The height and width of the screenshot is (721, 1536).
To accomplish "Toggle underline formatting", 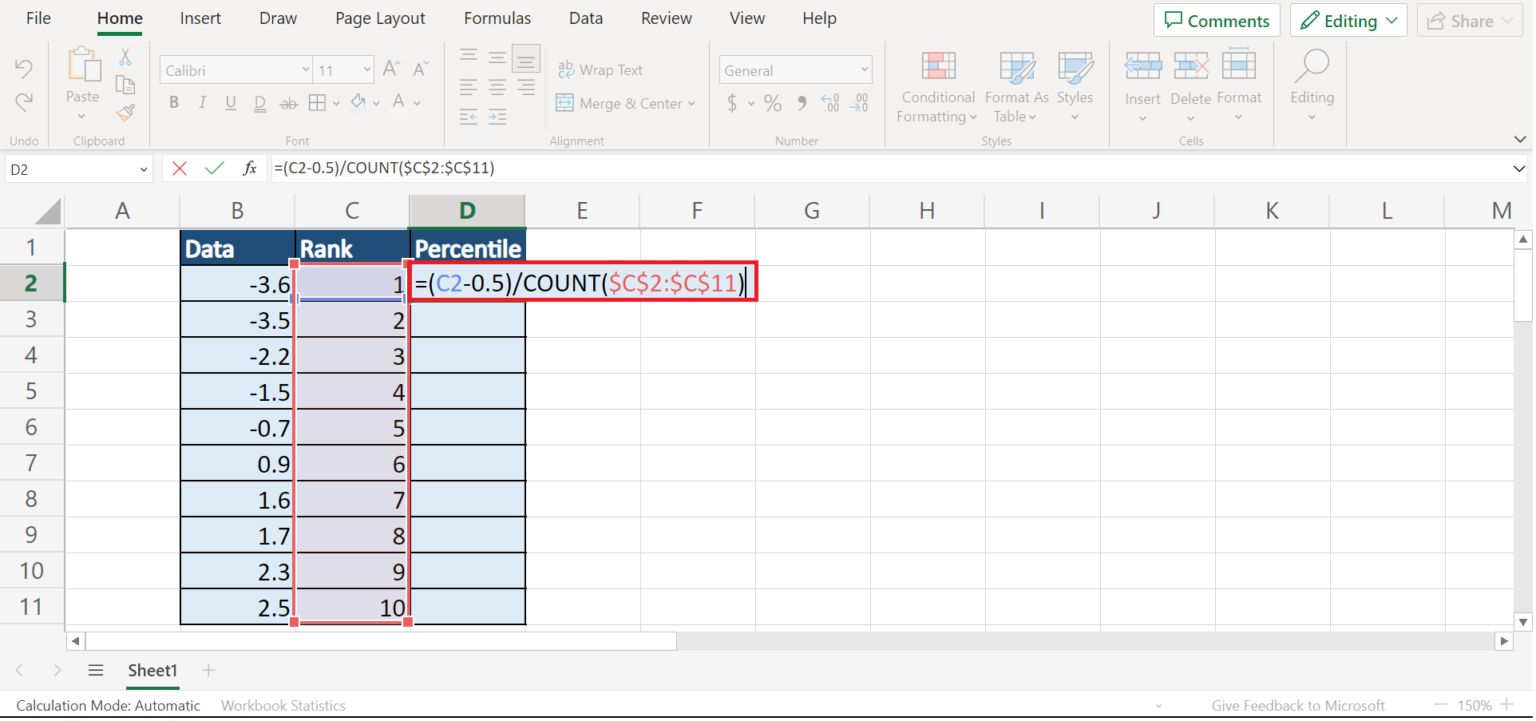I will point(229,102).
